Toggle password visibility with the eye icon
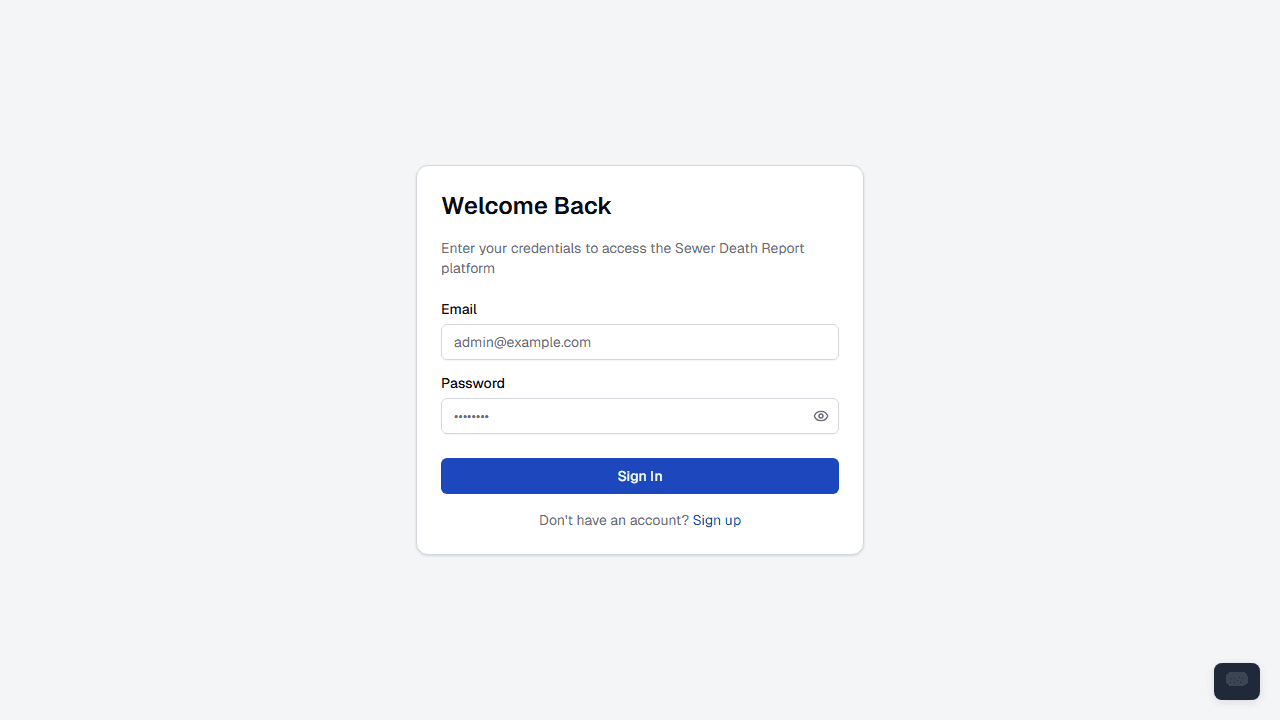Image resolution: width=1280 pixels, height=720 pixels. (821, 416)
